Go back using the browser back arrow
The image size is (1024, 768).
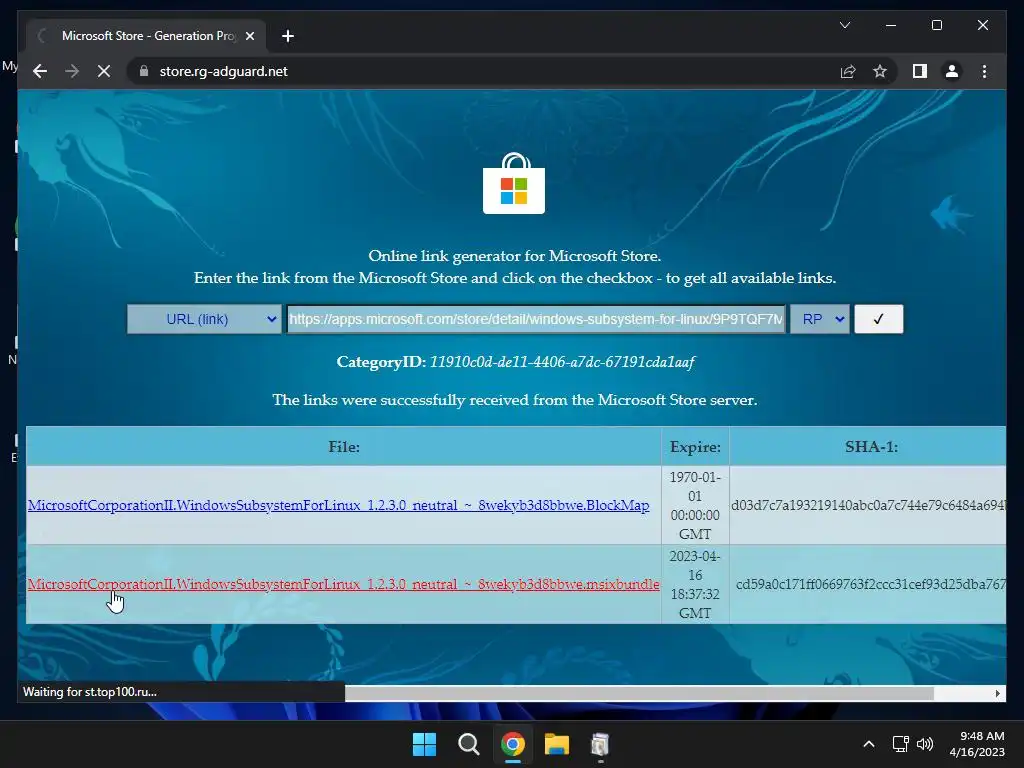[x=40, y=71]
